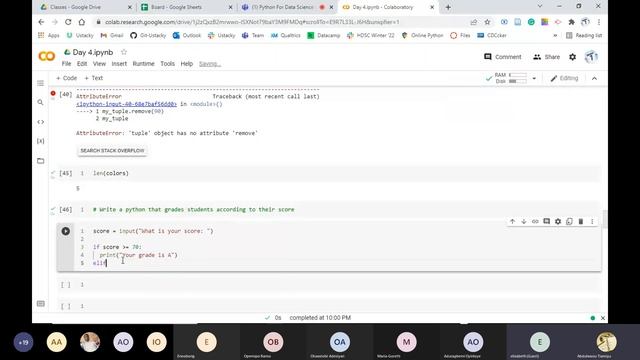
Task: Open Reading list
Action: coord(584,36)
